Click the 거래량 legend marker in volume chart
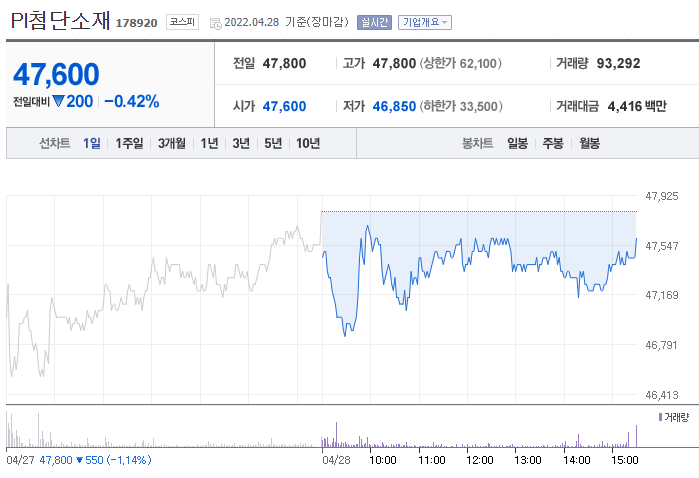The height and width of the screenshot is (478, 699). (660, 417)
